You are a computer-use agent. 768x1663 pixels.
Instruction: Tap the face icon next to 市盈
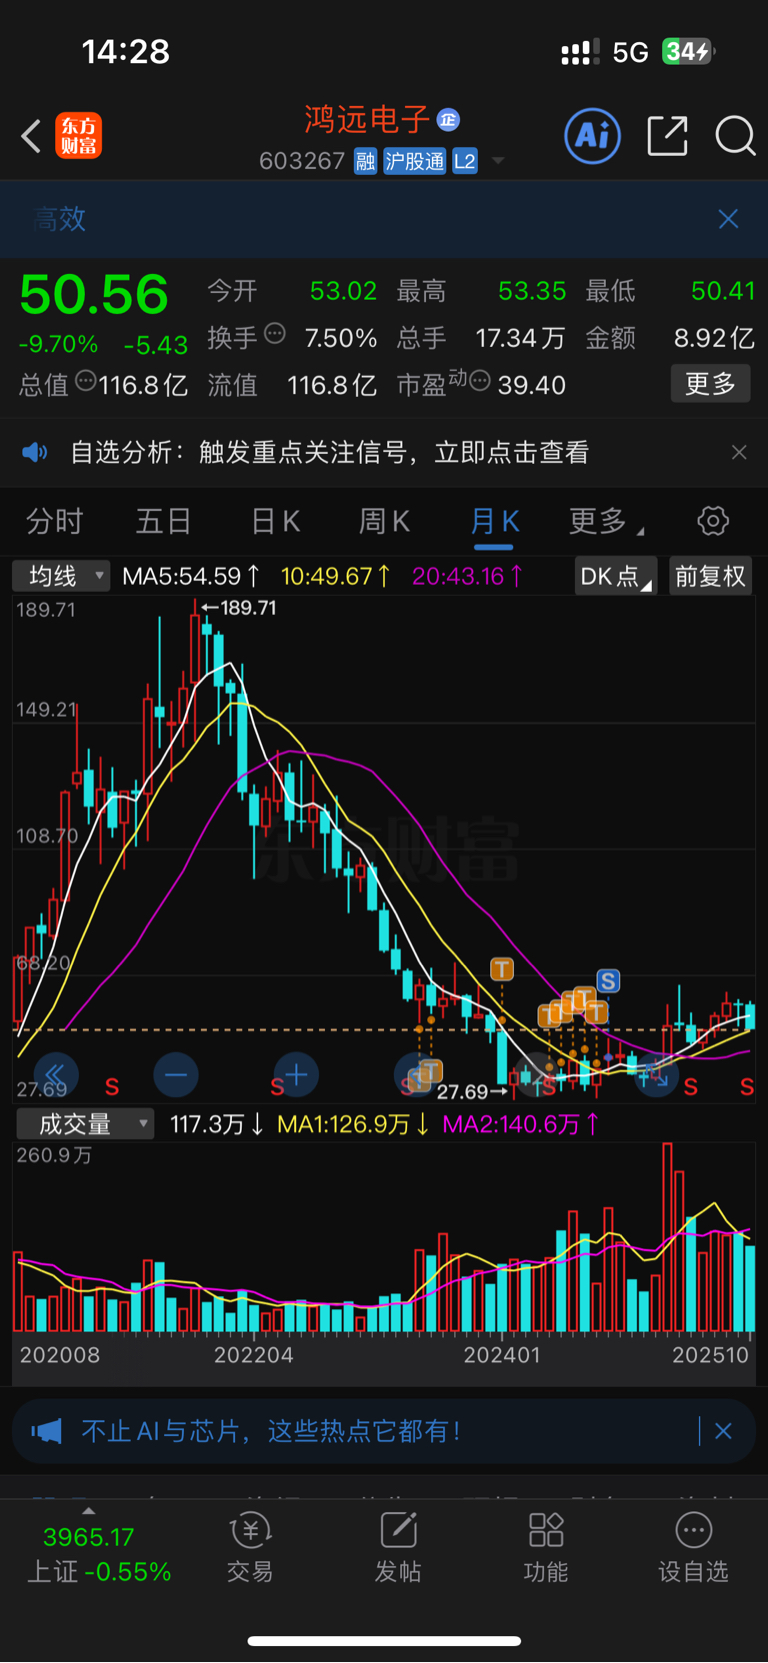(479, 380)
